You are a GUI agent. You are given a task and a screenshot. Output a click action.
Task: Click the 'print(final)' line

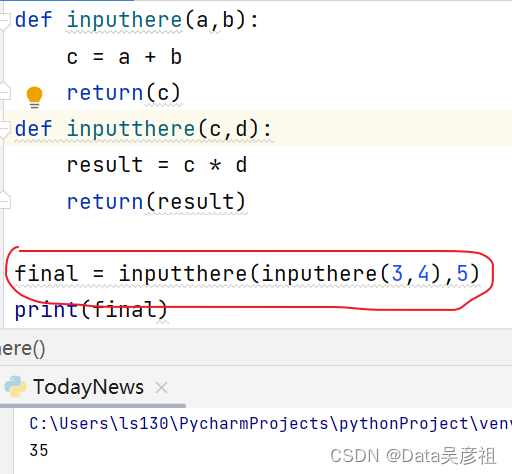(91, 310)
